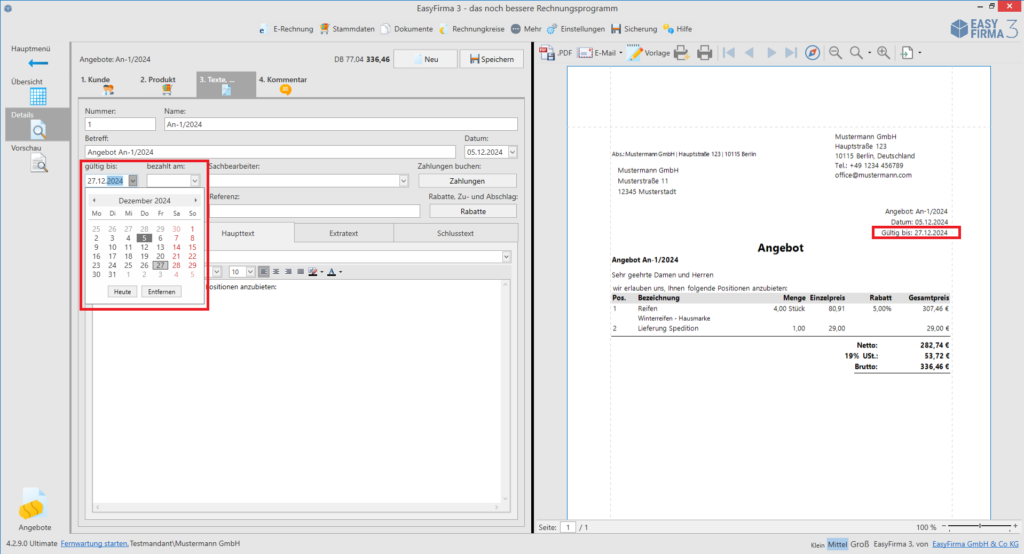
Task: Open Sicherung backup tool
Action: [x=634, y=29]
